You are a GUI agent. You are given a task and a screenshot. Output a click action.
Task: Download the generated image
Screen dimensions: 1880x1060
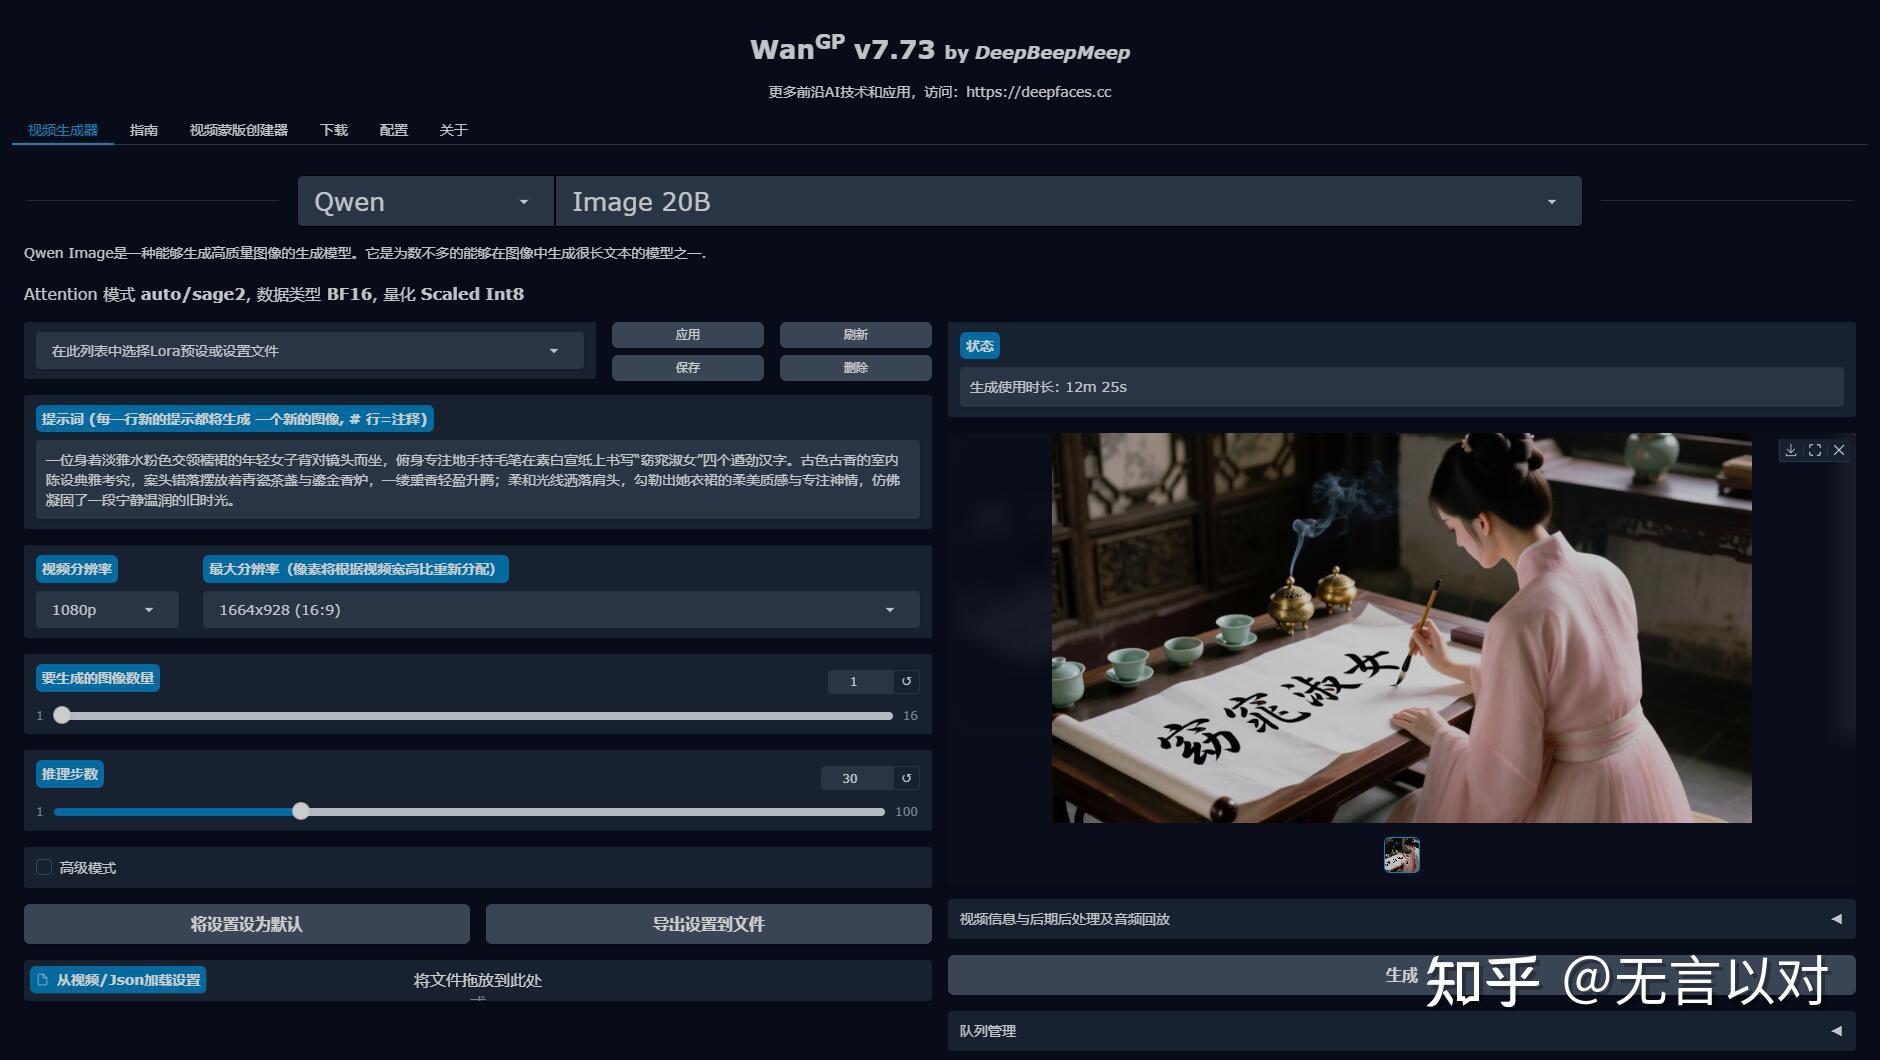[x=1791, y=450]
